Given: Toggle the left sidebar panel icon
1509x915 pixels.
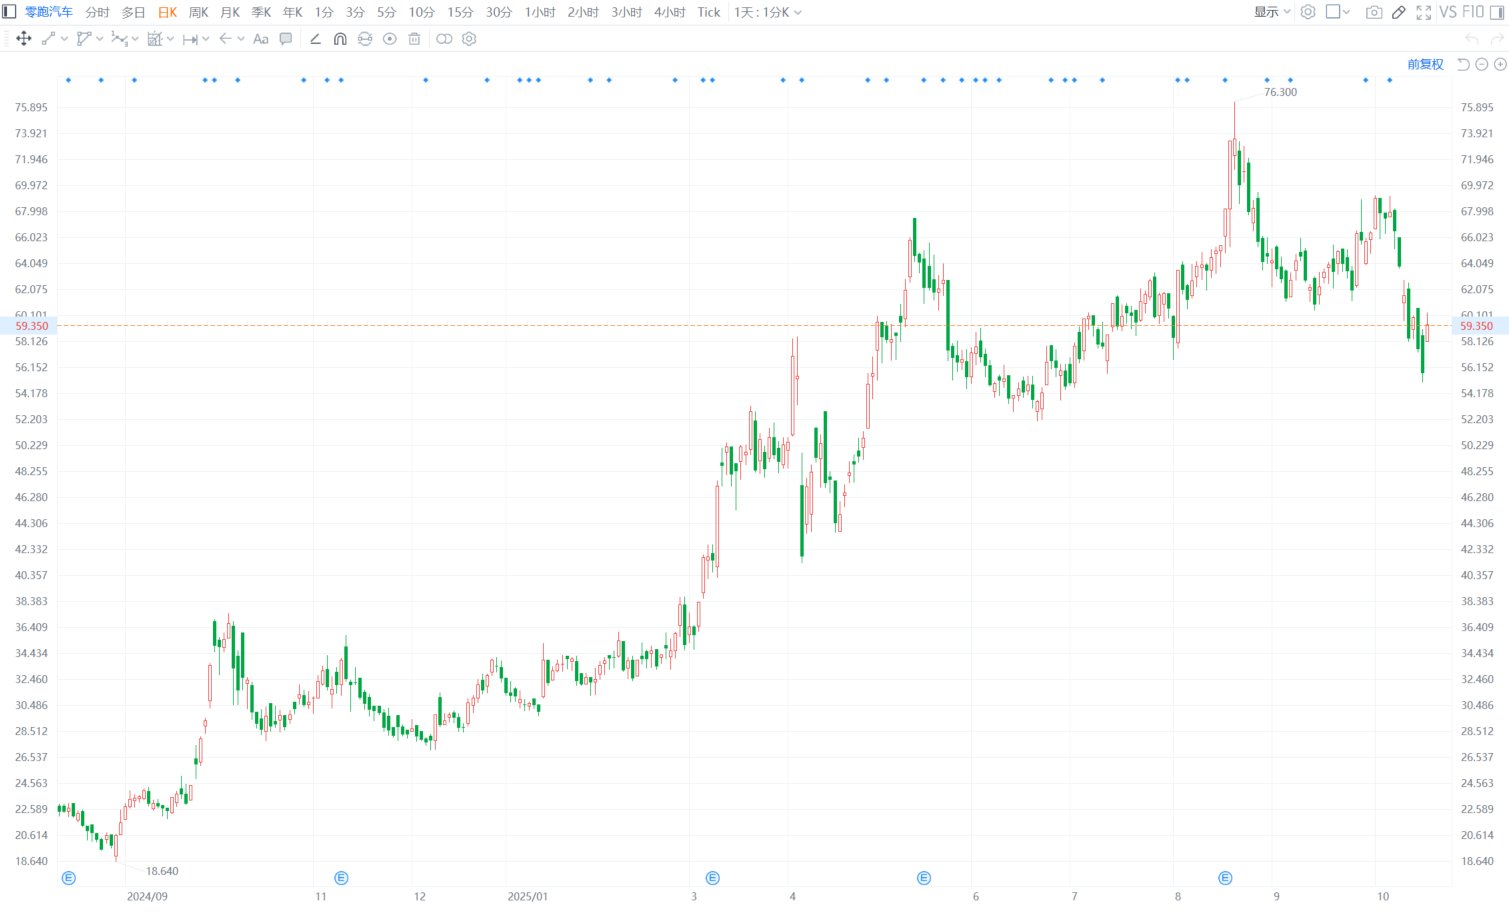Looking at the screenshot, I should click(10, 12).
